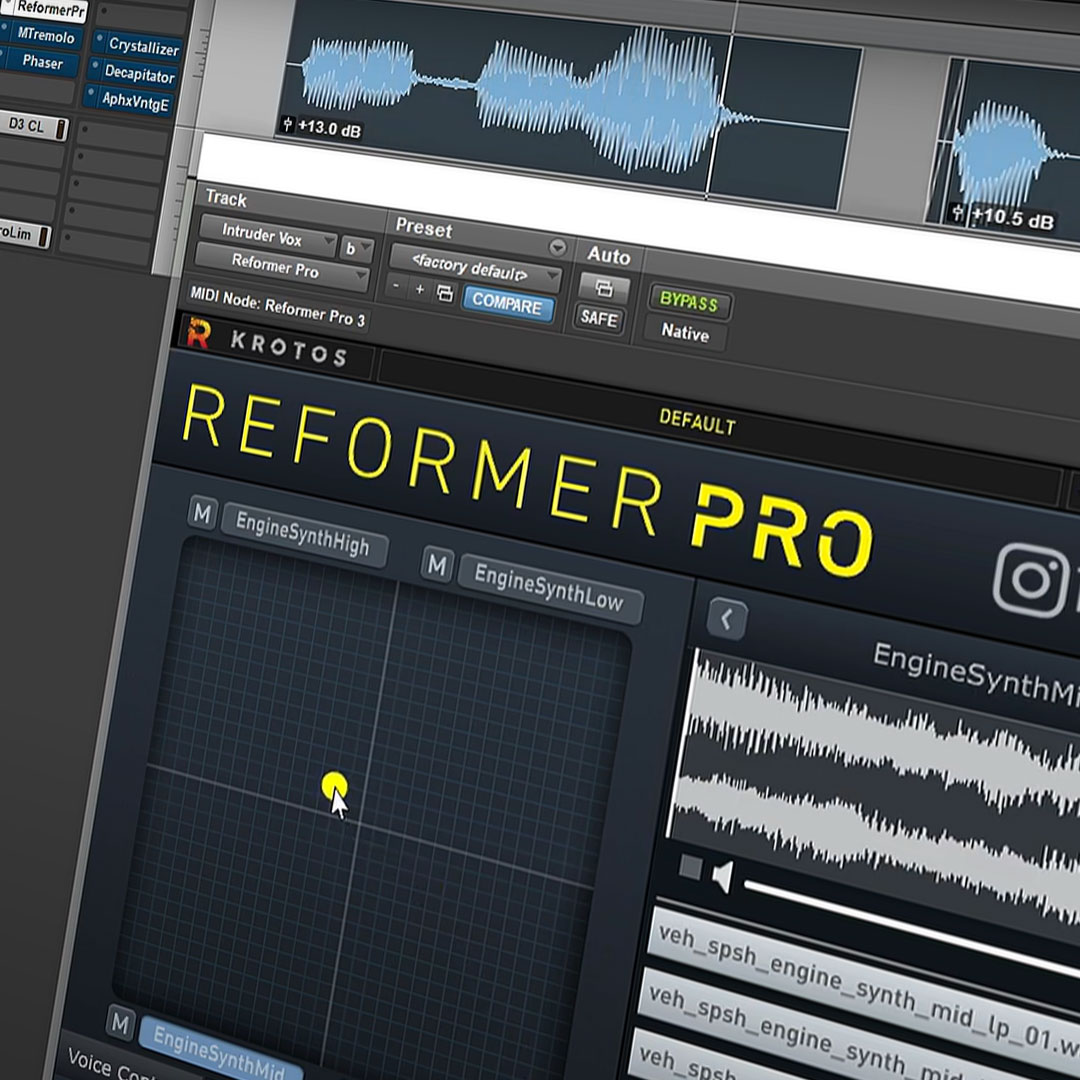Click the back chevron in the sample browser
This screenshot has width=1080, height=1080.
coord(727,619)
